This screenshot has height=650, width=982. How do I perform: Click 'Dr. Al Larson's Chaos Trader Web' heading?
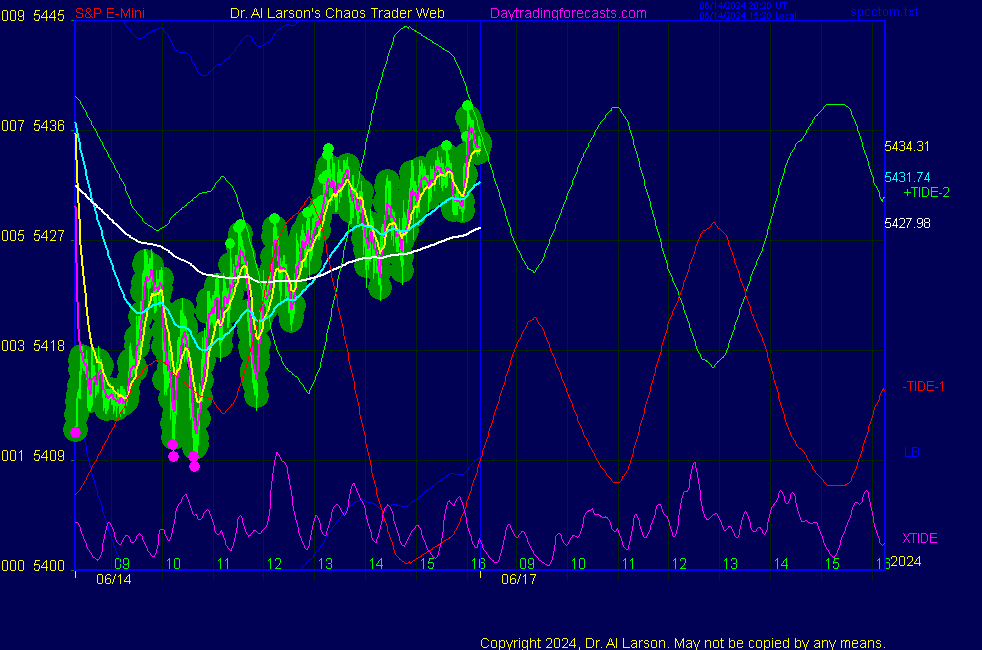tap(337, 13)
